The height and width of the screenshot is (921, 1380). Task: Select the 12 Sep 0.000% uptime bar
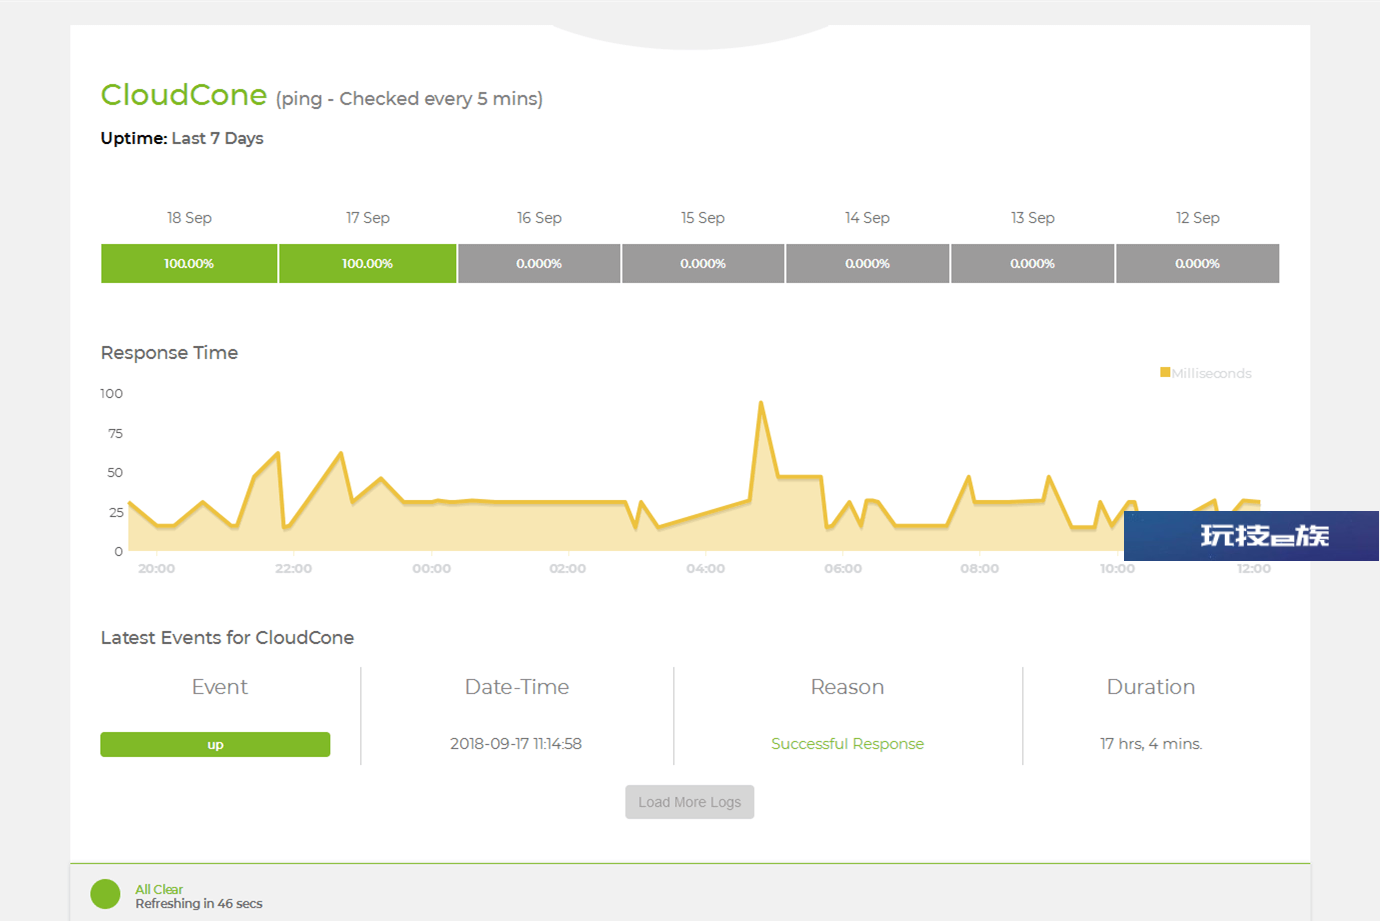tap(1197, 264)
